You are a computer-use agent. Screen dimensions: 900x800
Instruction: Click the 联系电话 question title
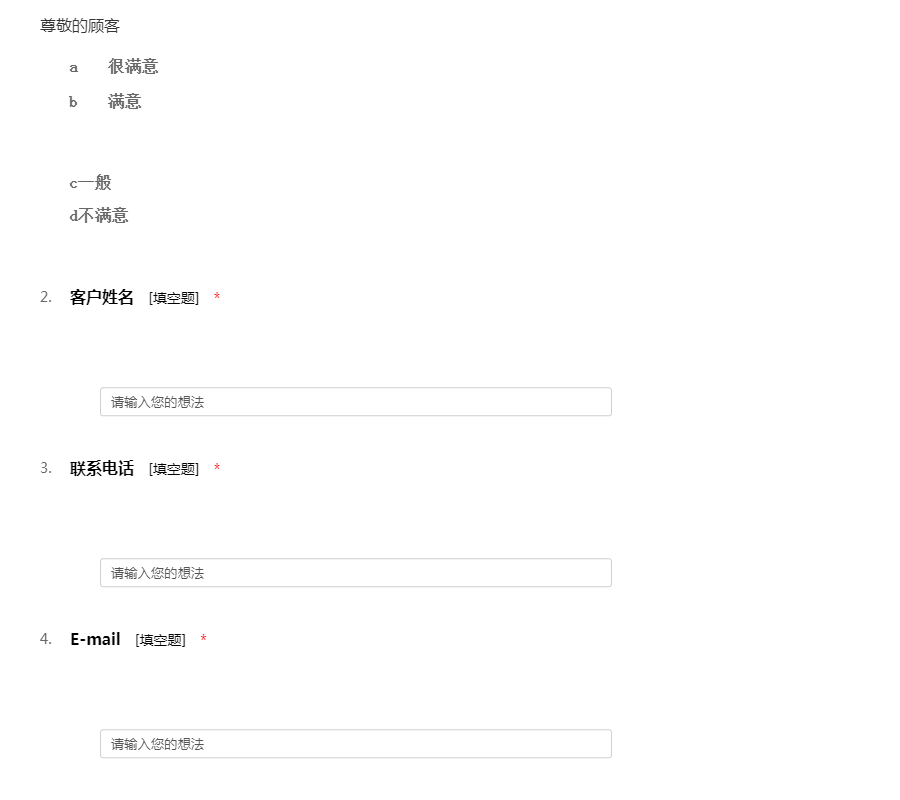point(102,468)
